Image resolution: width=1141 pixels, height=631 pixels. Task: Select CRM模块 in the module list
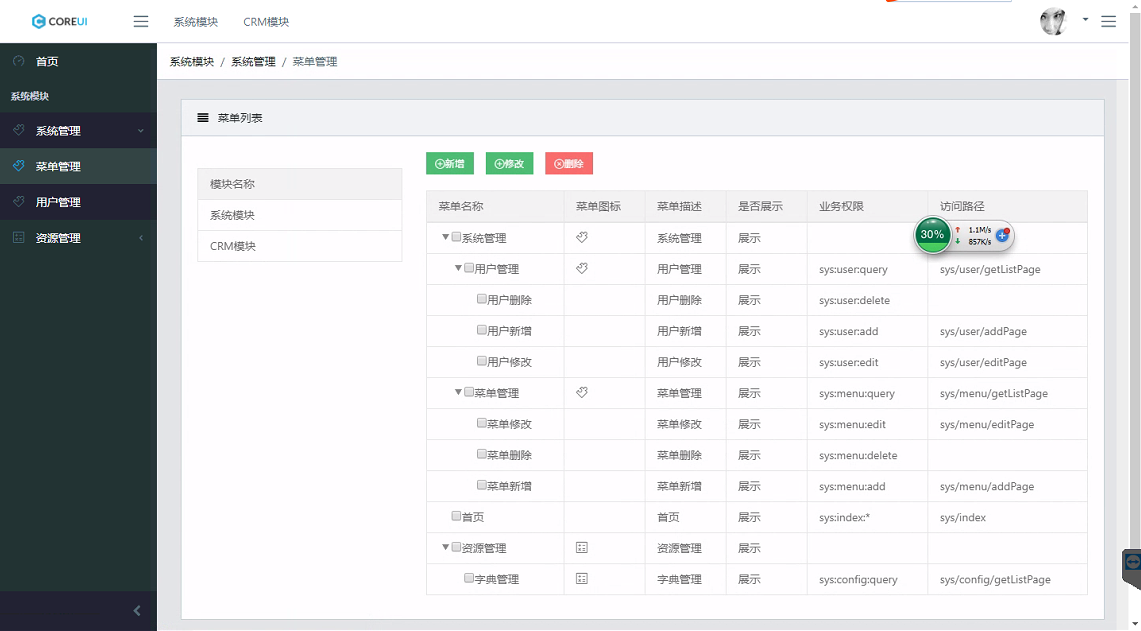pyautogui.click(x=299, y=246)
